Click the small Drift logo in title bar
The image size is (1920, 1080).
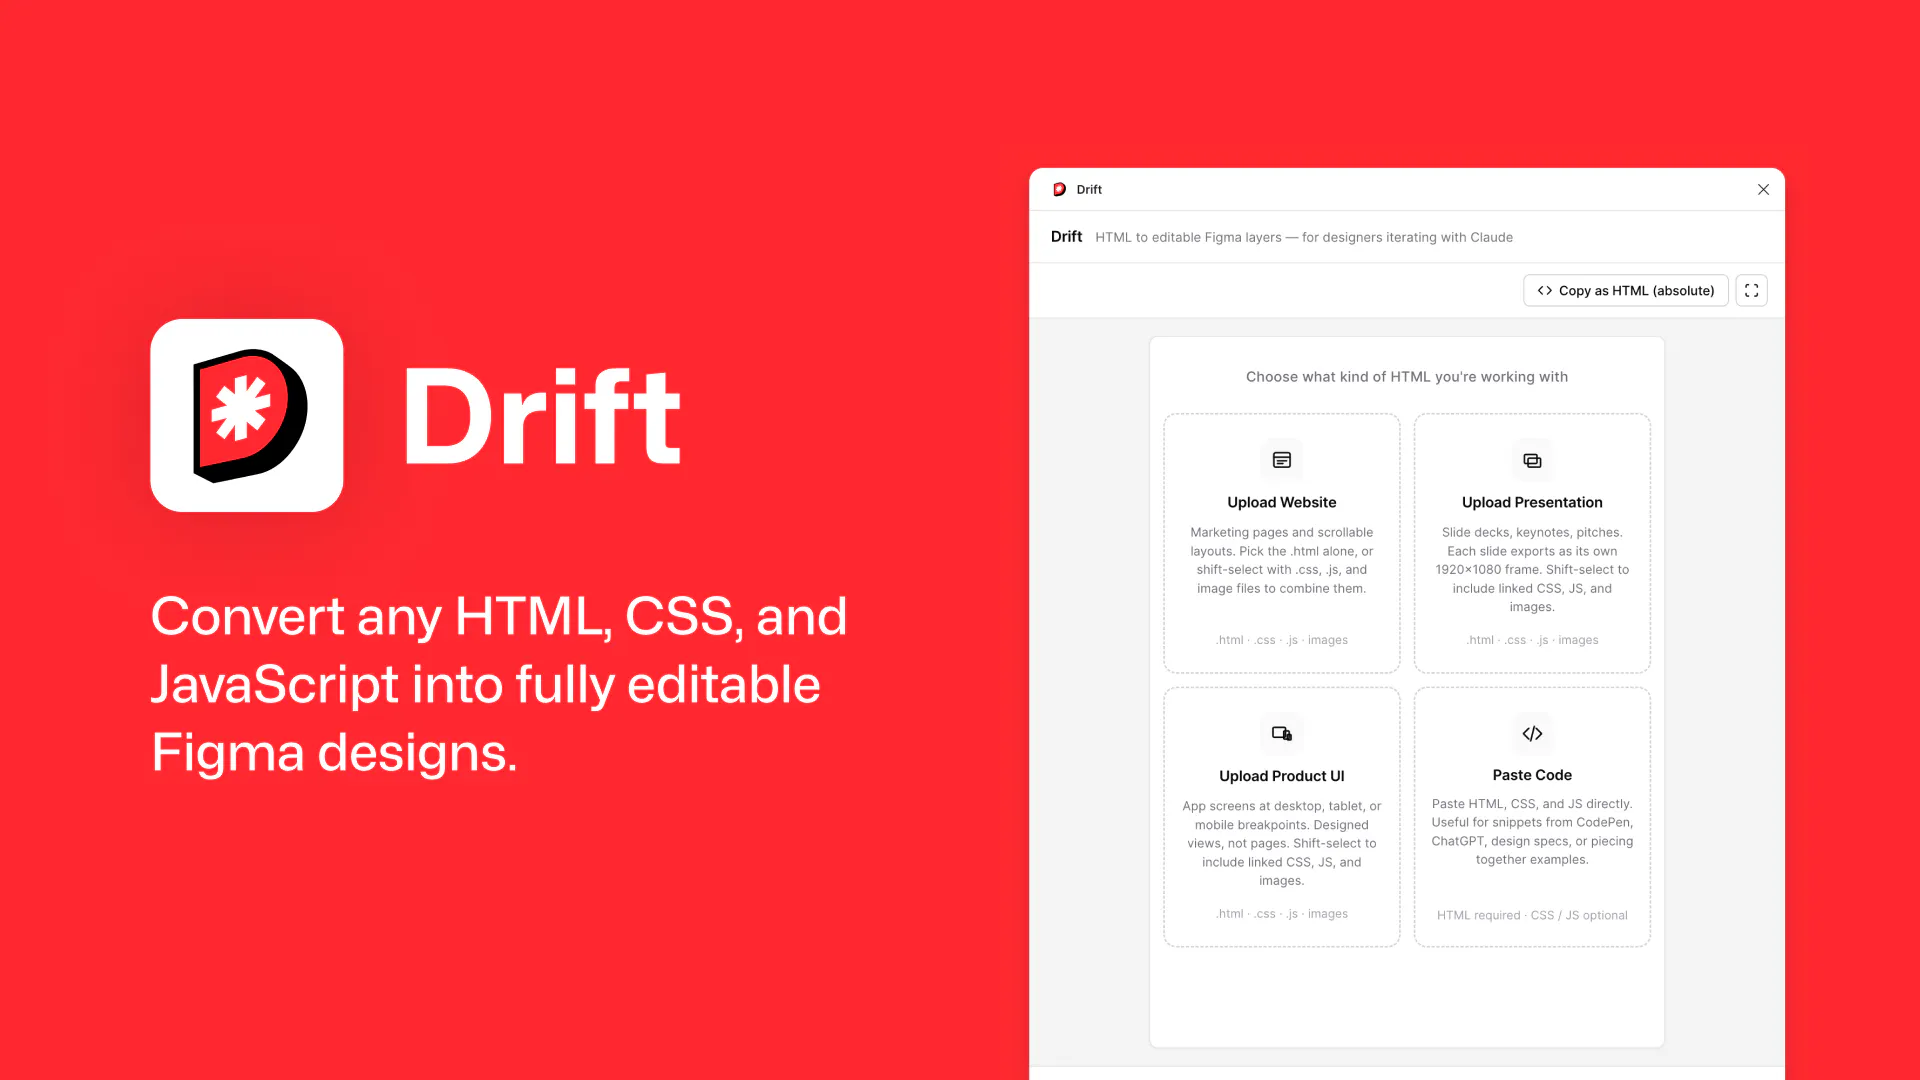1059,189
